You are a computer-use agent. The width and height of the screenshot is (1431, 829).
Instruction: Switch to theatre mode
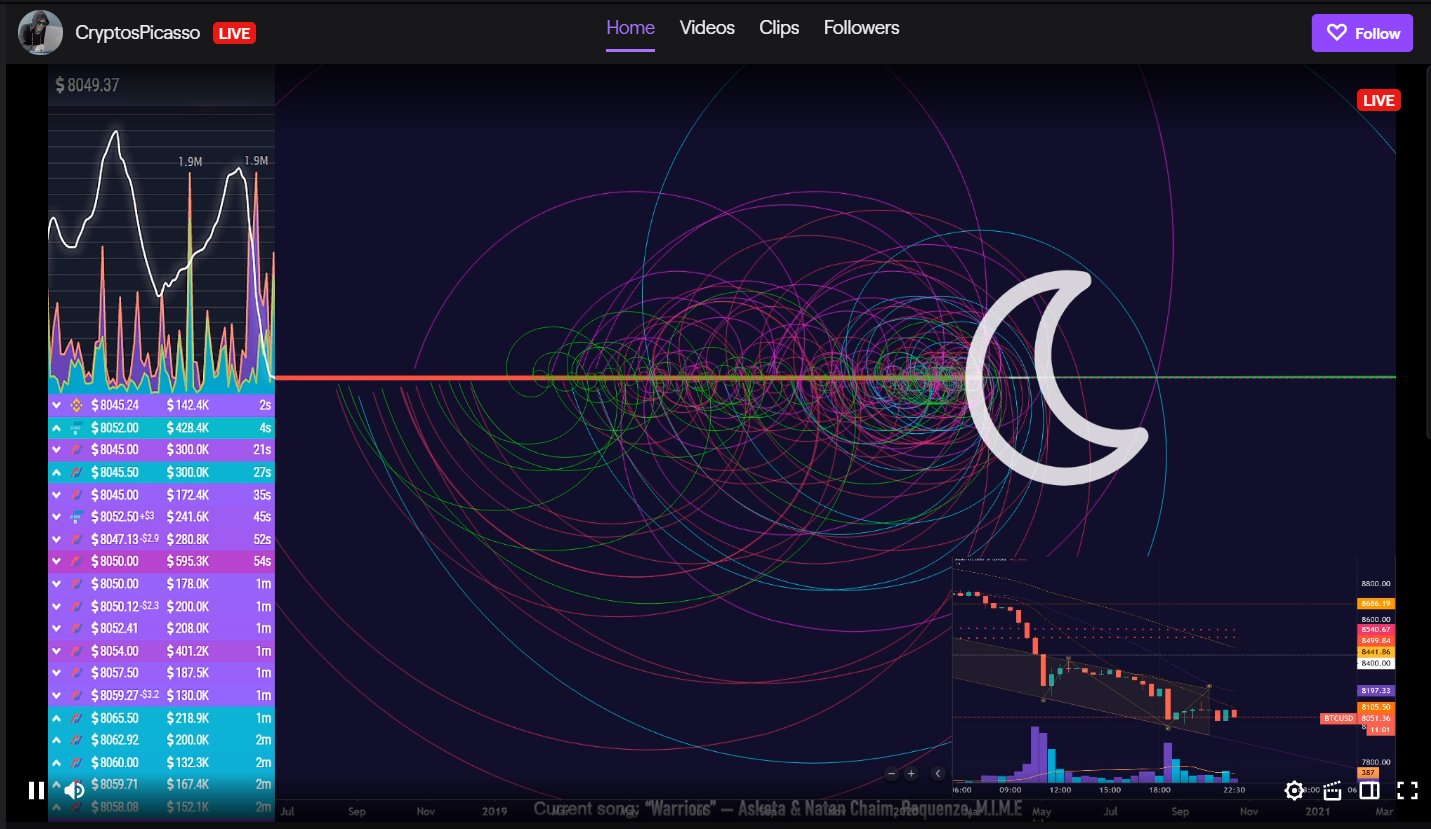[x=1370, y=791]
